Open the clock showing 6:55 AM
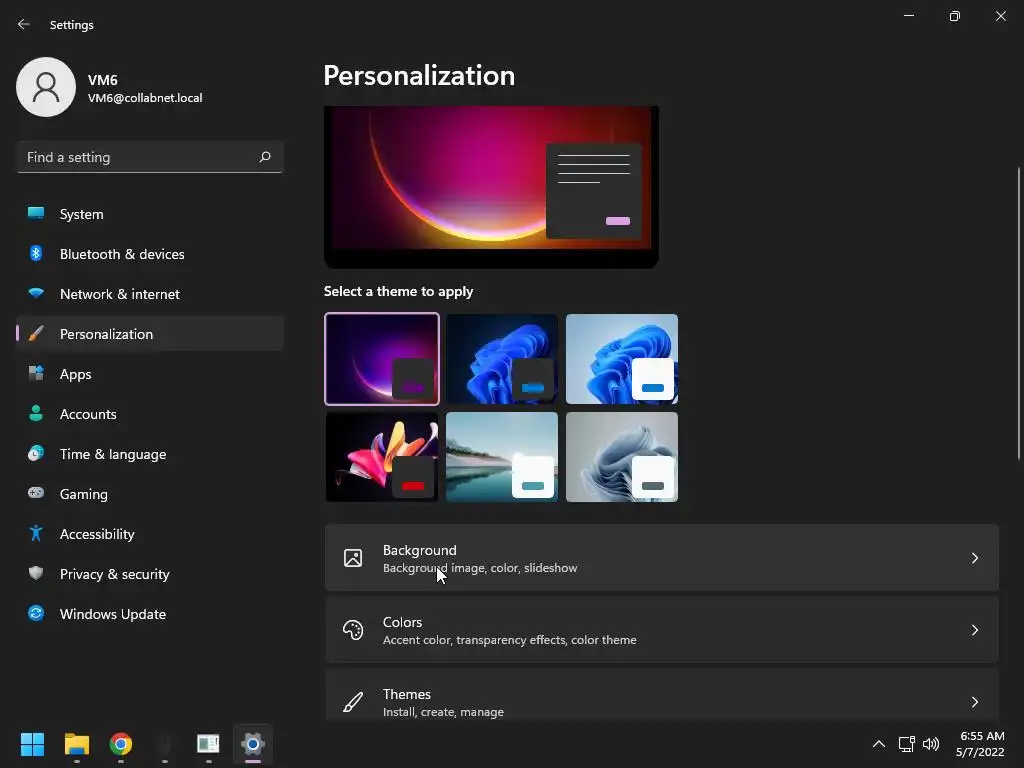1024x768 pixels. pos(980,744)
